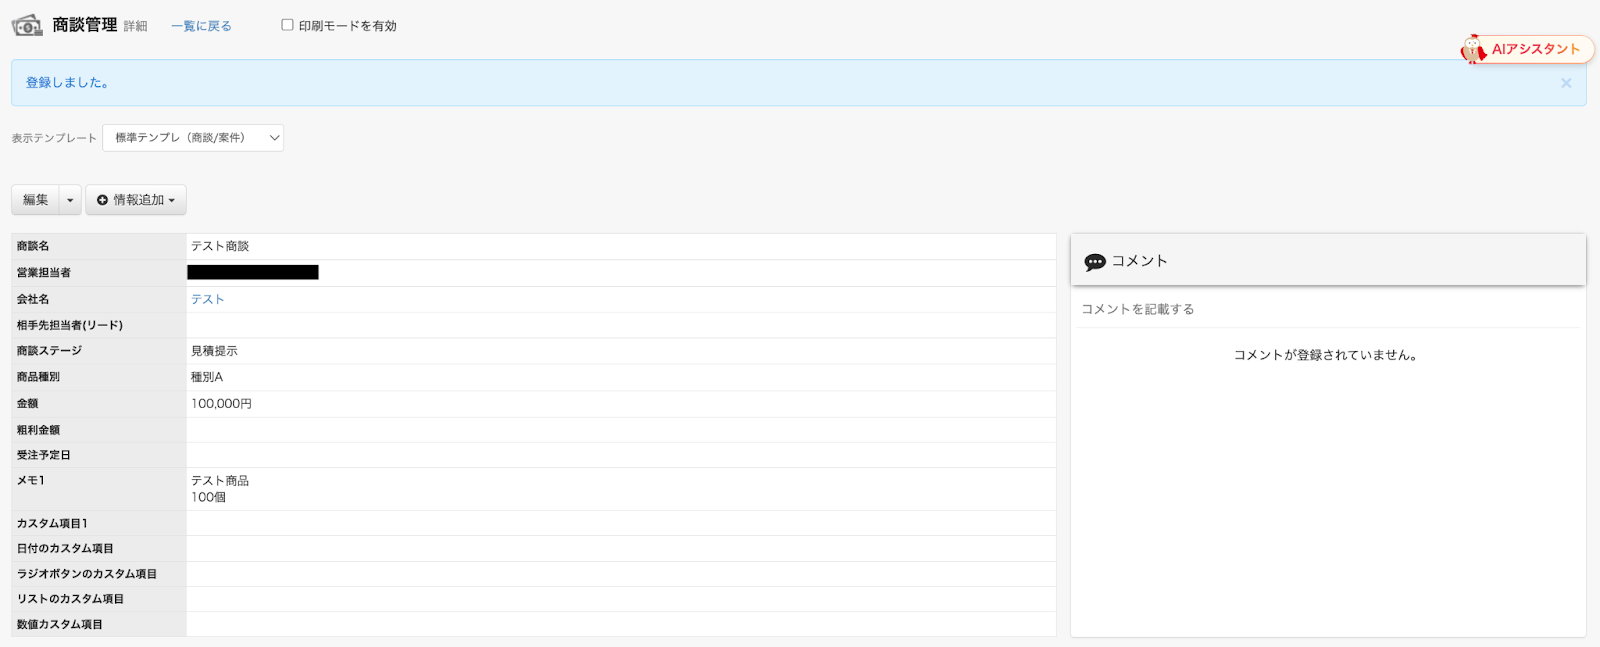
Task: Click the メモ1 memo content cell
Action: point(221,489)
